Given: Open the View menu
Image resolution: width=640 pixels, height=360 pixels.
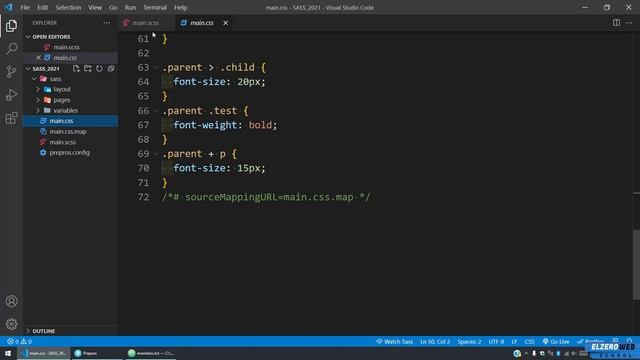Looking at the screenshot, I should point(95,7).
